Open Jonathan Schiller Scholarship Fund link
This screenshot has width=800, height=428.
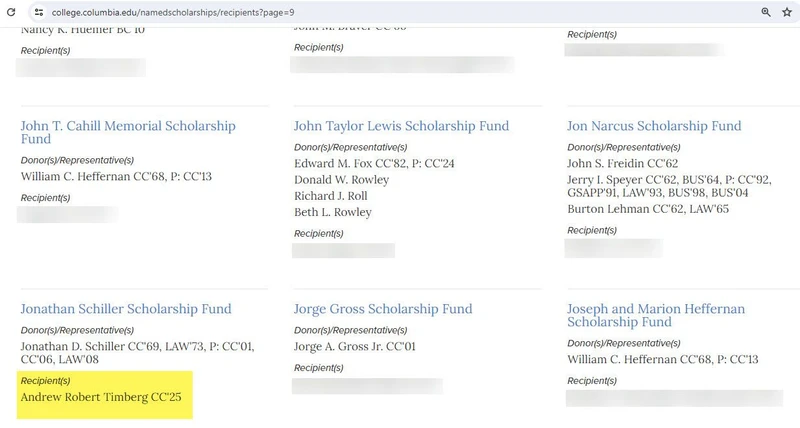coord(126,309)
